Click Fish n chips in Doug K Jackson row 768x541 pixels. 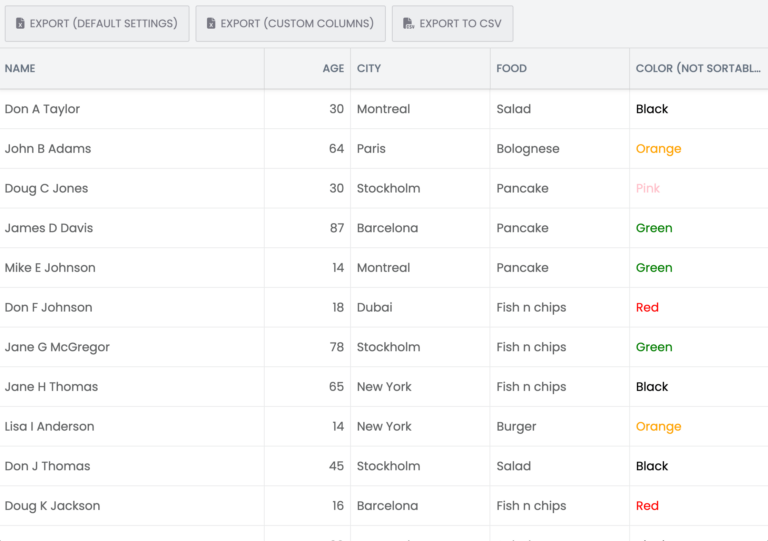(531, 506)
